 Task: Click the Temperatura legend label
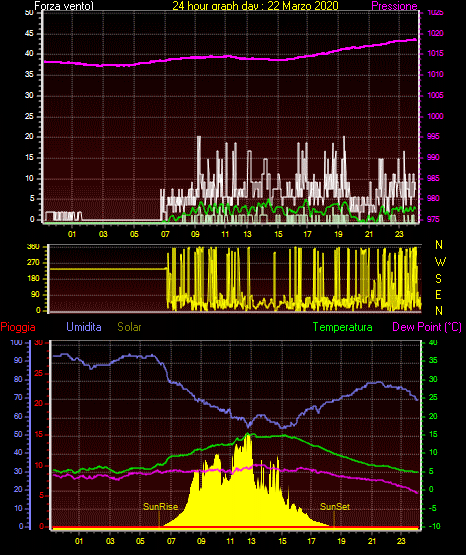tap(342, 327)
